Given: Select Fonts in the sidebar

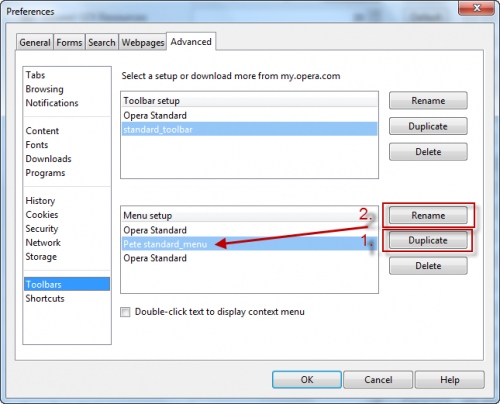Looking at the screenshot, I should (x=67, y=145).
